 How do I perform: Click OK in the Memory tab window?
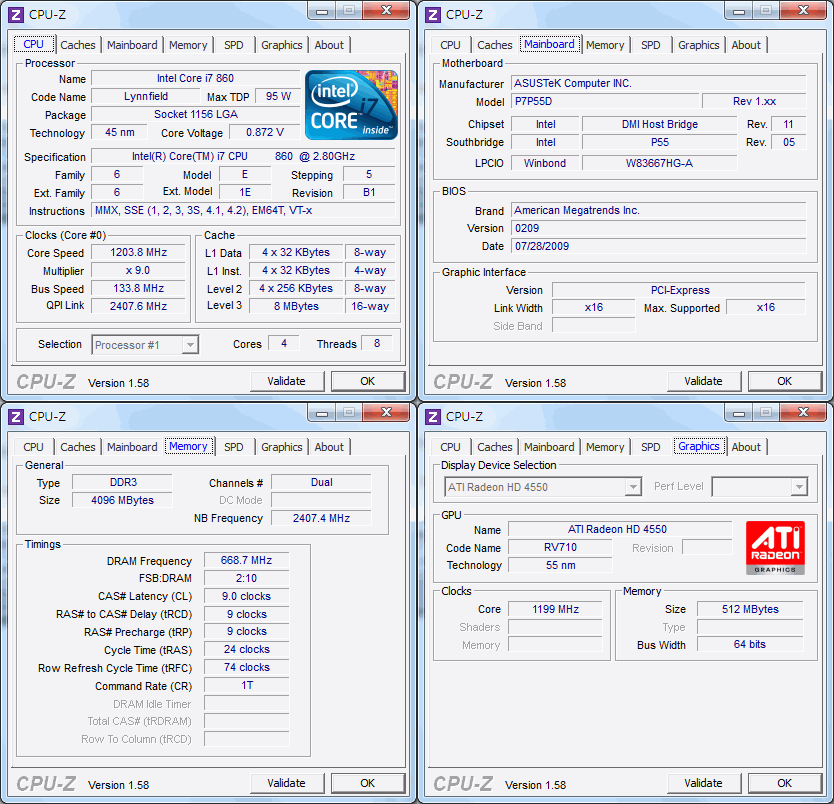368,783
